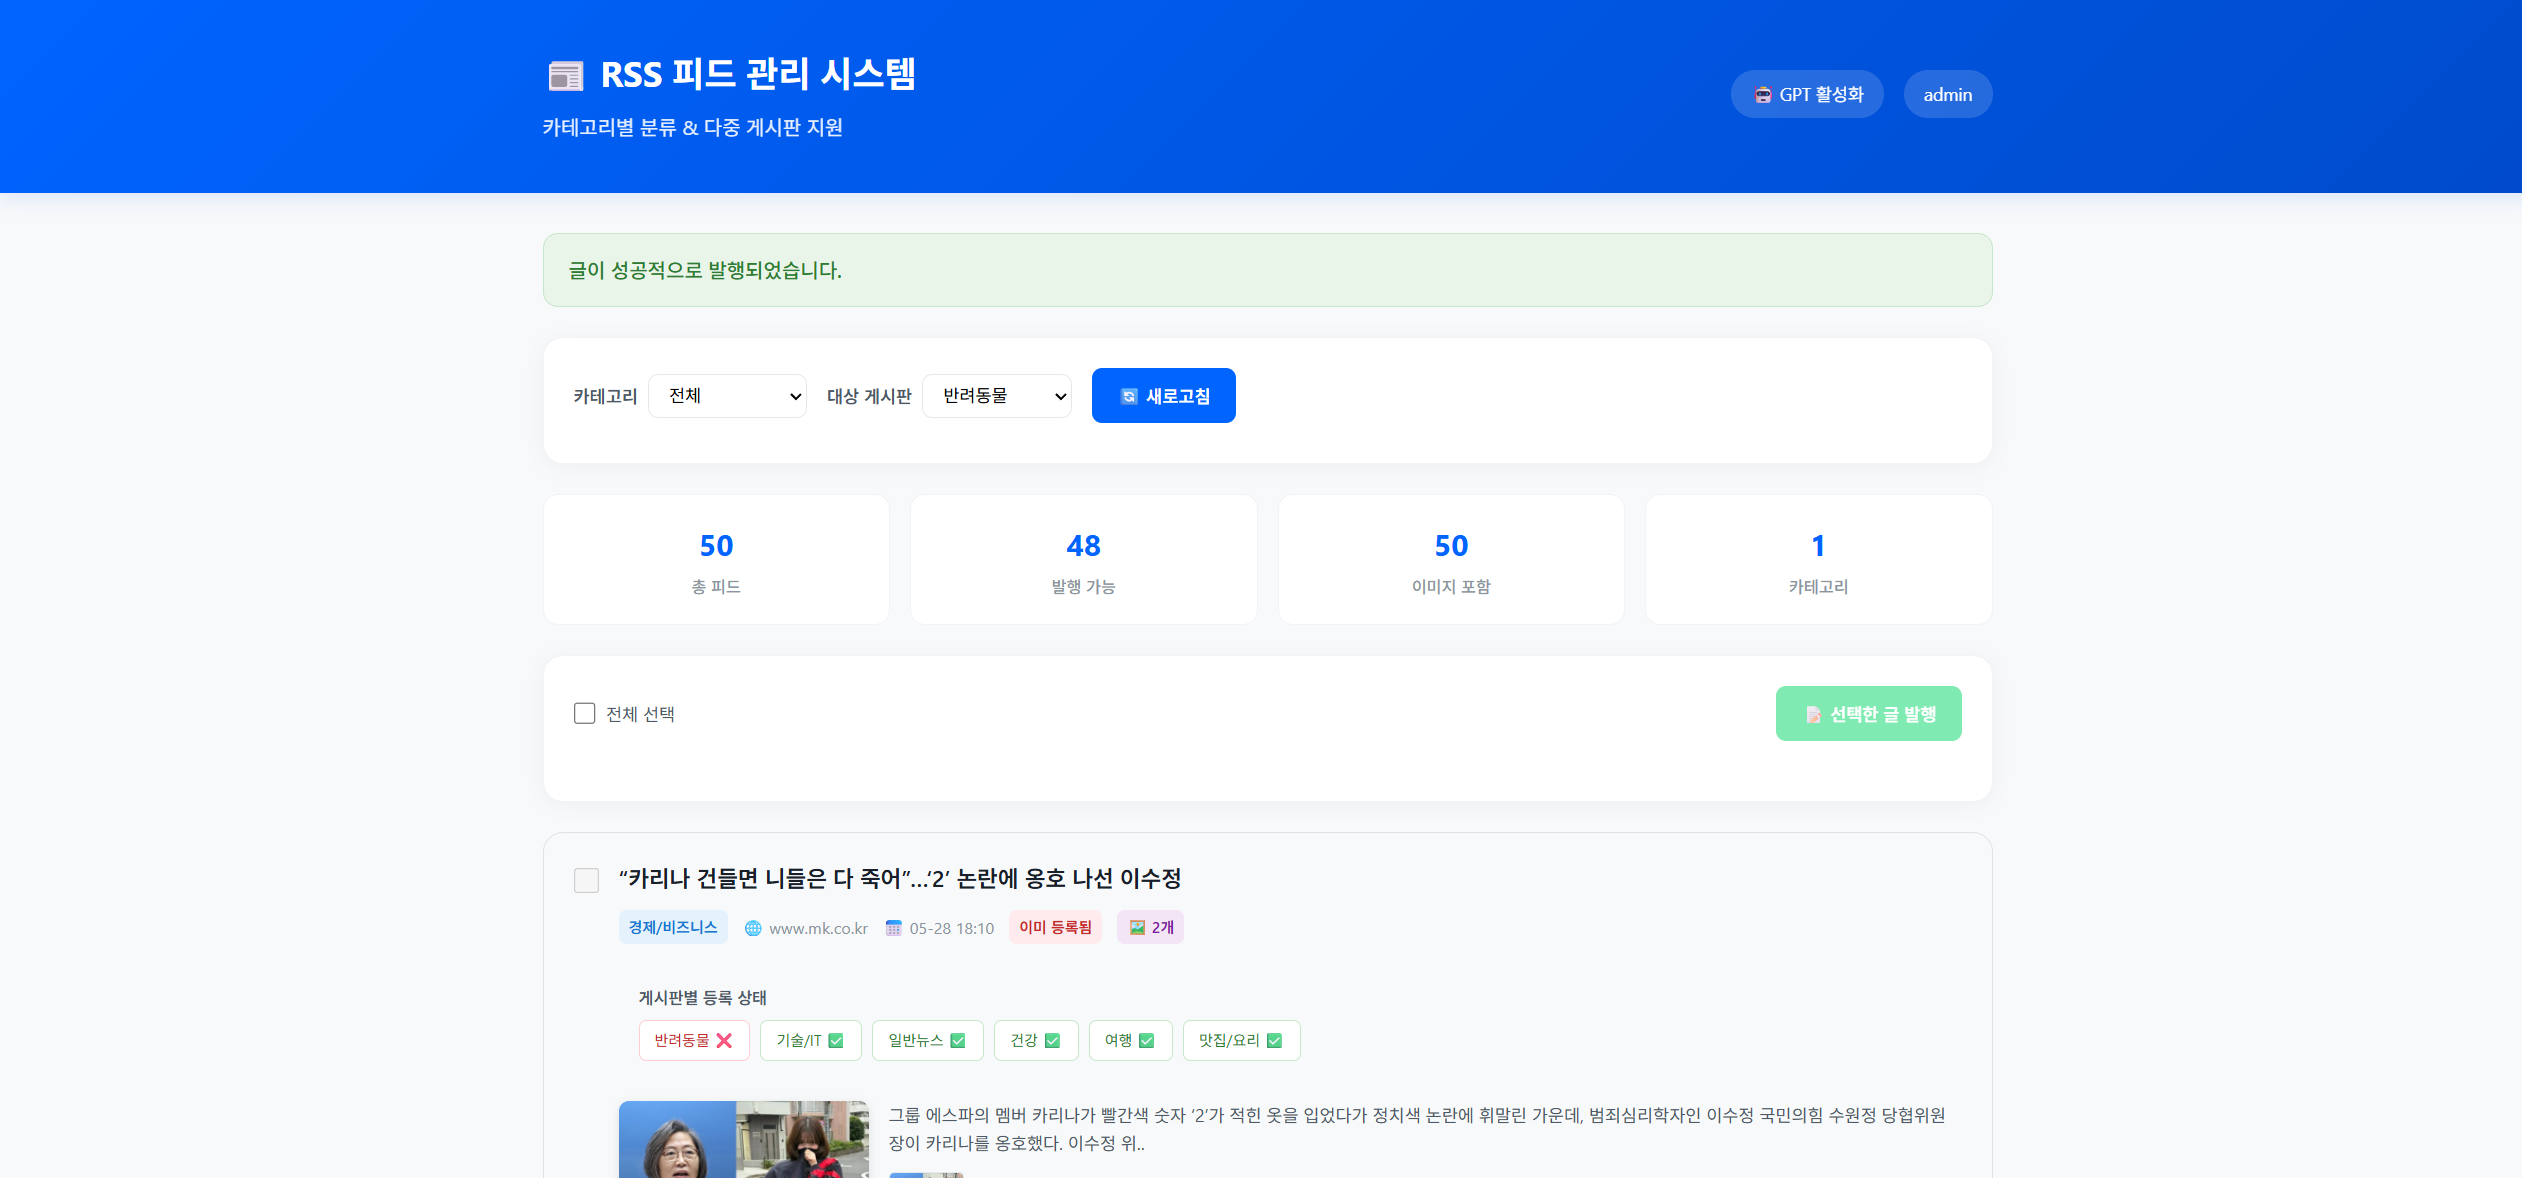Click the green check on 기술/IT status
Screen dimensions: 2522x1178
tap(836, 1041)
